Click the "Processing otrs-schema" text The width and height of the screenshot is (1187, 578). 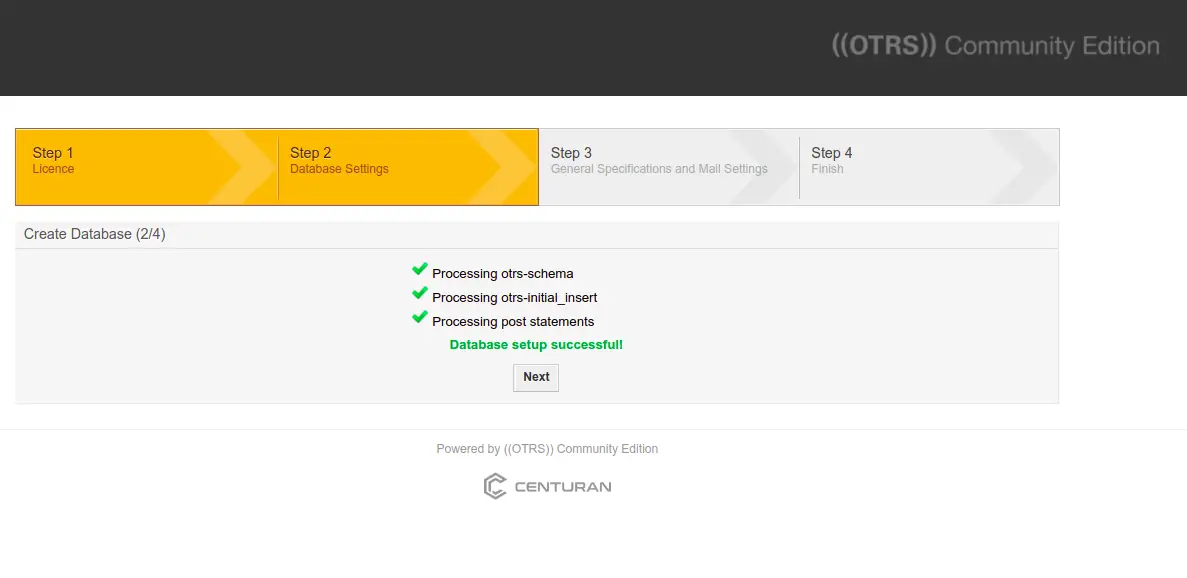(503, 274)
